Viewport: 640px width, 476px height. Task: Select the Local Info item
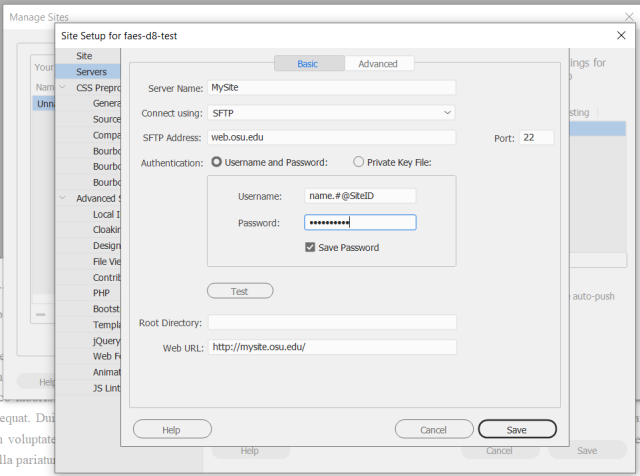click(x=107, y=214)
